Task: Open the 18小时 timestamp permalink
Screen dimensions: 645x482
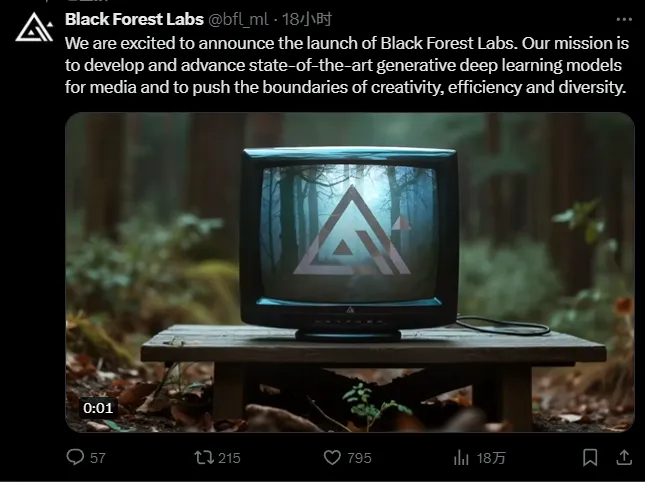Action: pyautogui.click(x=306, y=19)
